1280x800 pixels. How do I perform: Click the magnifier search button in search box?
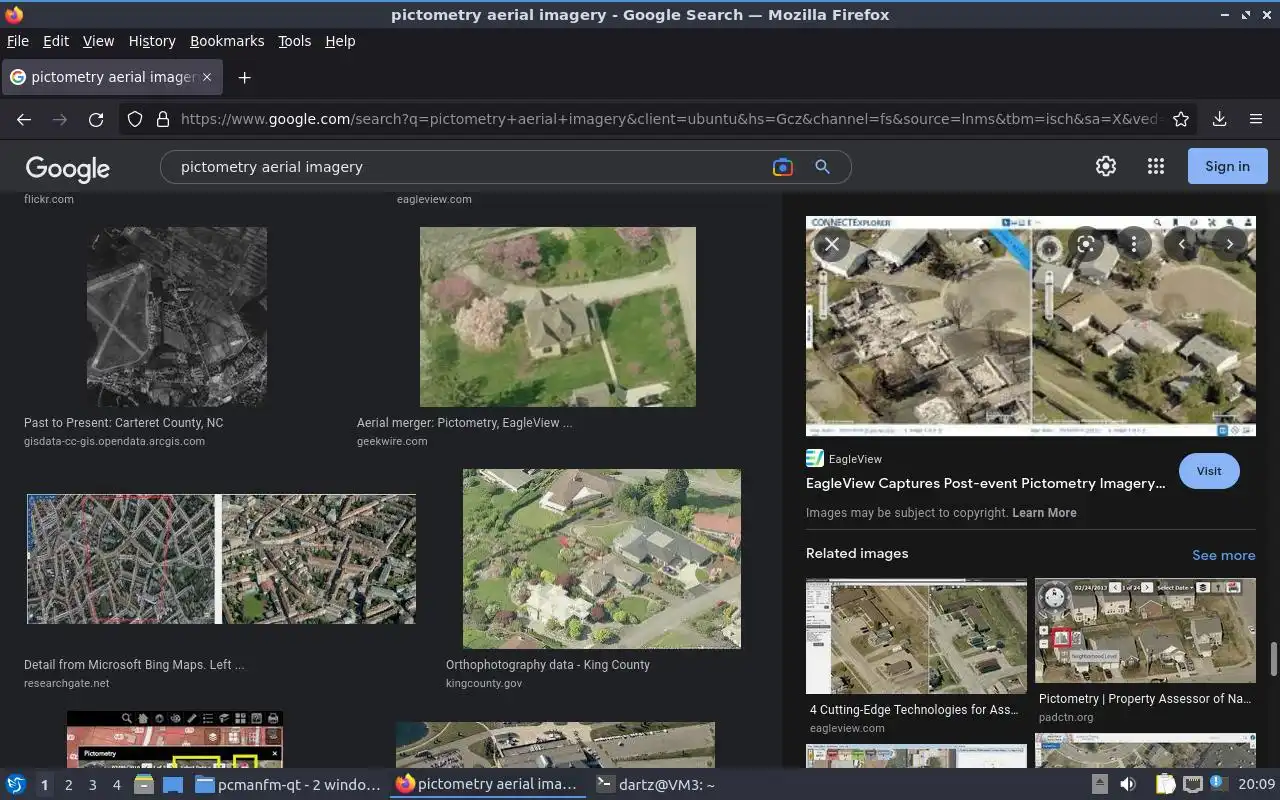822,167
